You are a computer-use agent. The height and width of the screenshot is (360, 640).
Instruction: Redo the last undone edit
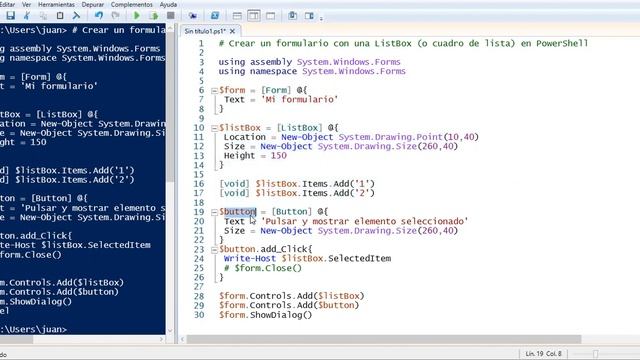(116, 16)
